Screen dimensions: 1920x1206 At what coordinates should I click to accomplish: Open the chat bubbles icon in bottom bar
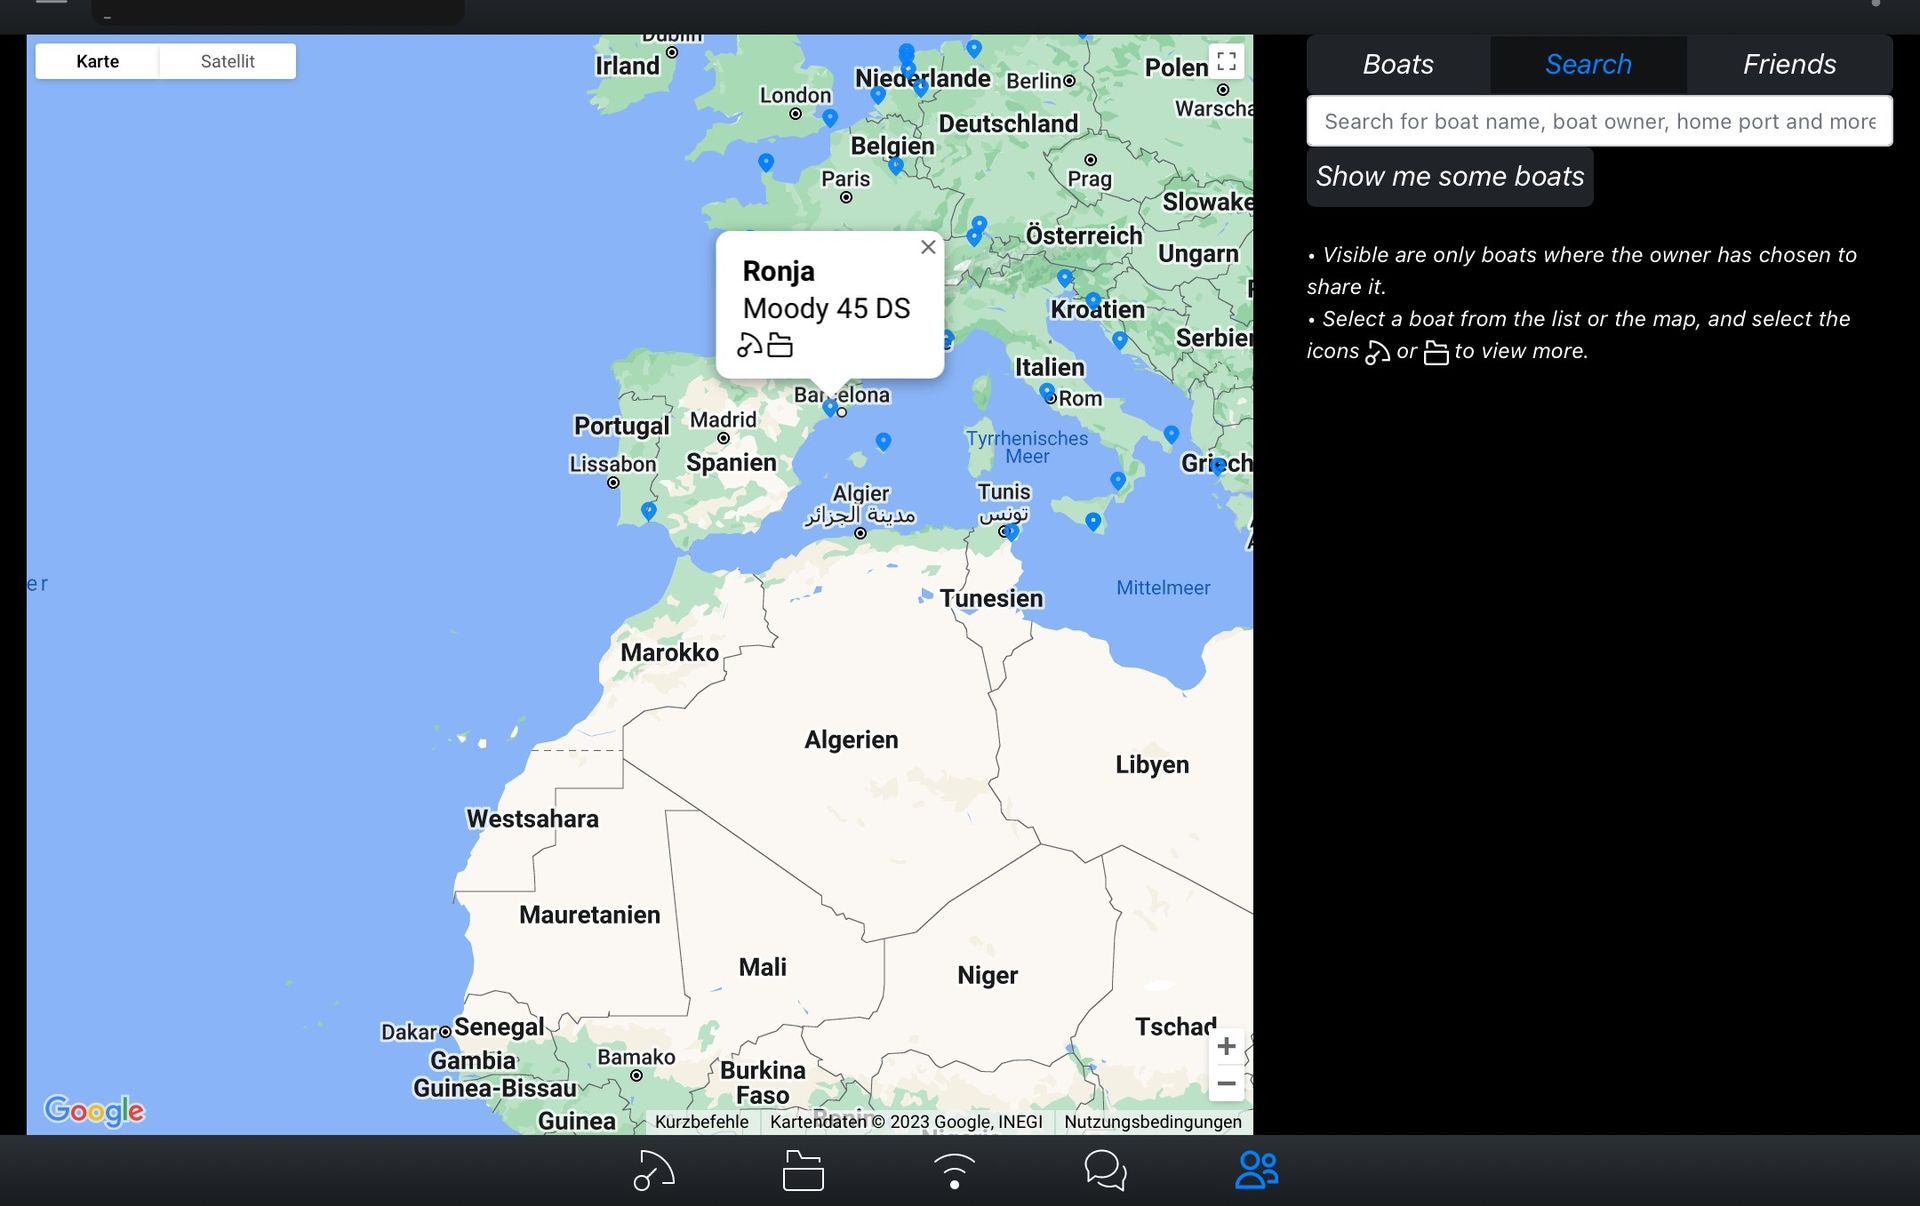coord(1105,1170)
